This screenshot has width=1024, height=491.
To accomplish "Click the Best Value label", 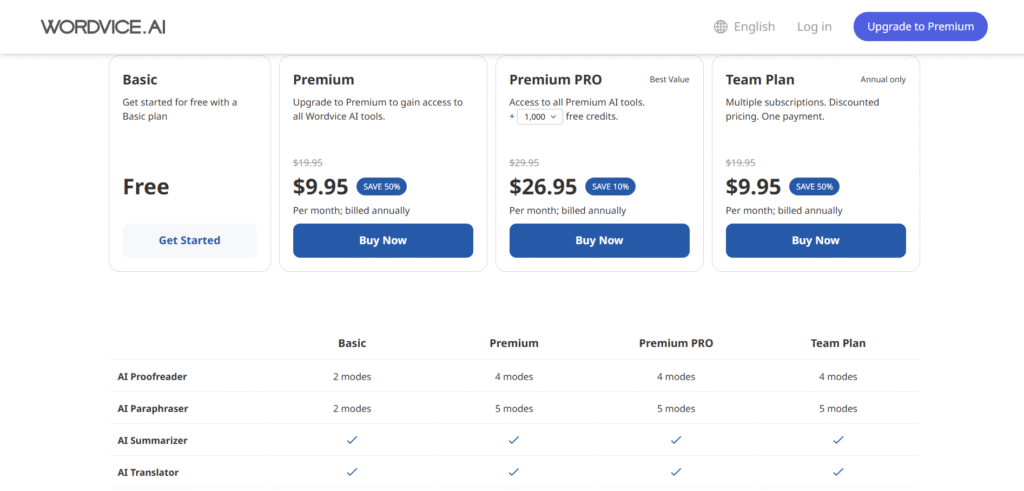I will pos(669,80).
